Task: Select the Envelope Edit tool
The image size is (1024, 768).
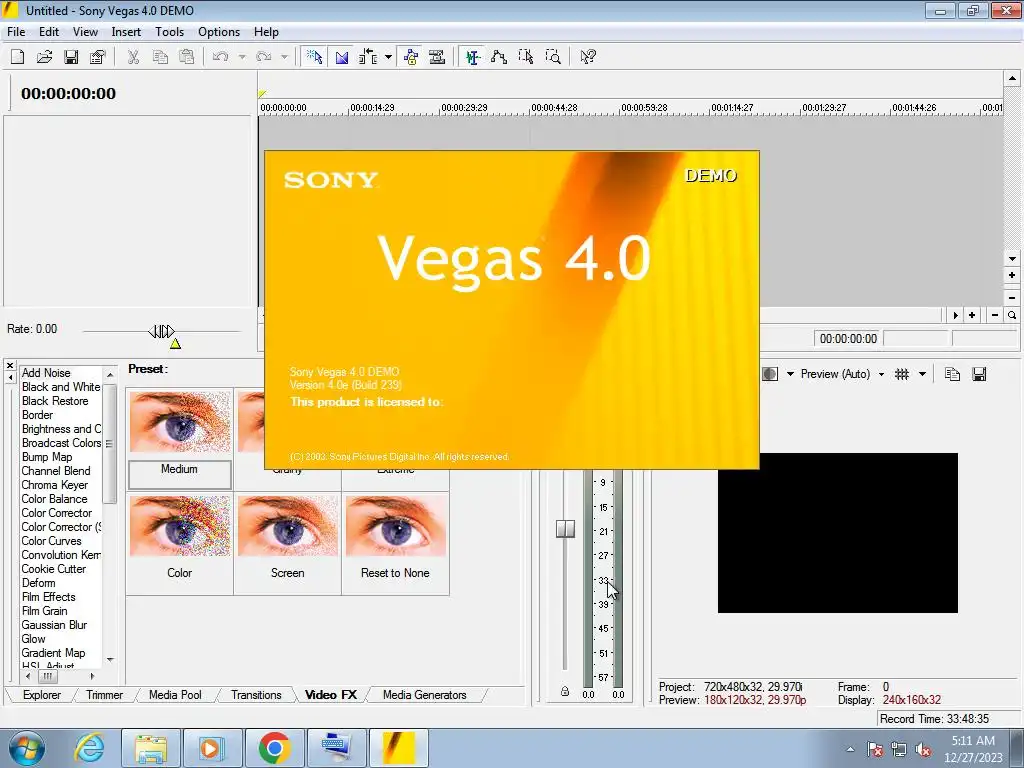Action: (499, 57)
